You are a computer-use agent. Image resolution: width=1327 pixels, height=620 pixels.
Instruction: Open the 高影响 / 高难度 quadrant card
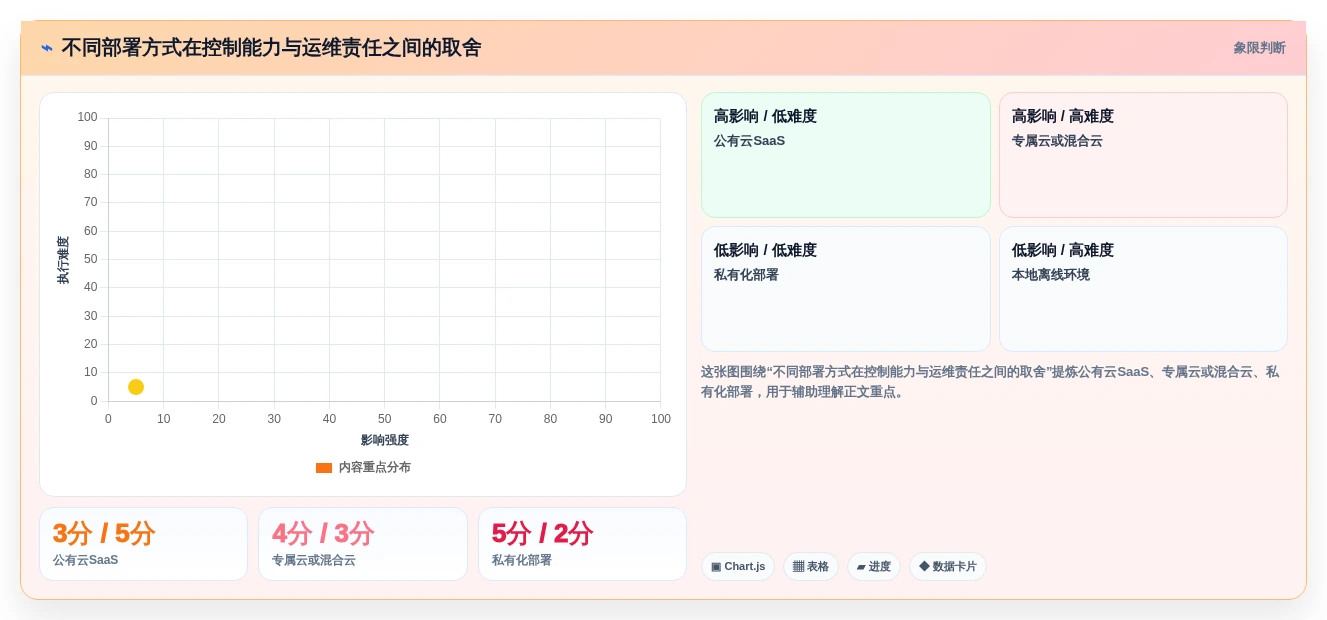click(1143, 155)
